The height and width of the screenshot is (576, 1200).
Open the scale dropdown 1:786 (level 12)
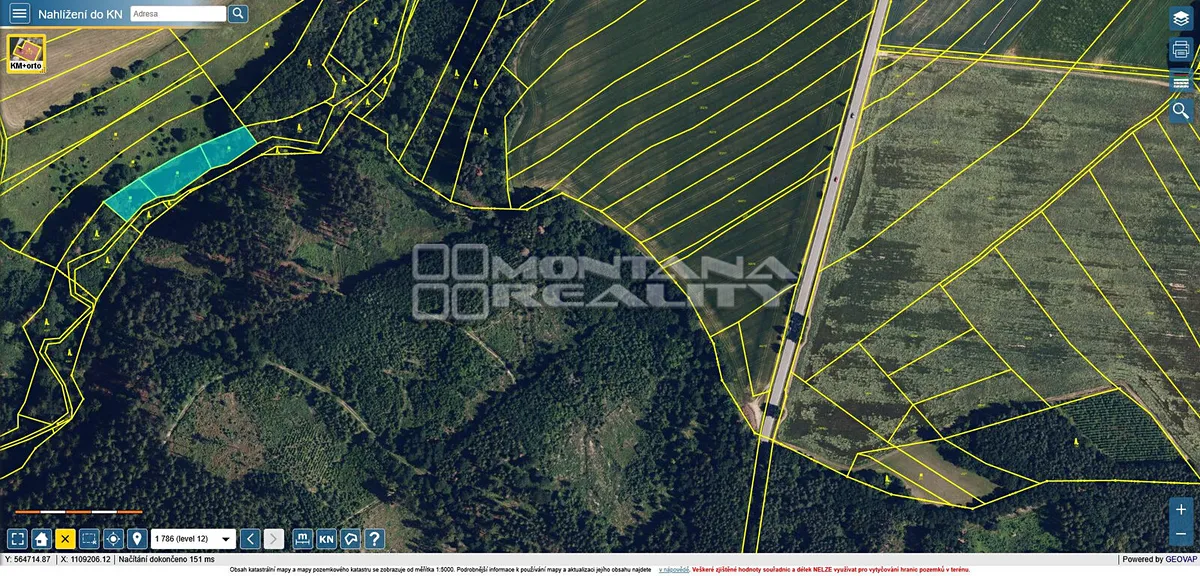(x=193, y=539)
